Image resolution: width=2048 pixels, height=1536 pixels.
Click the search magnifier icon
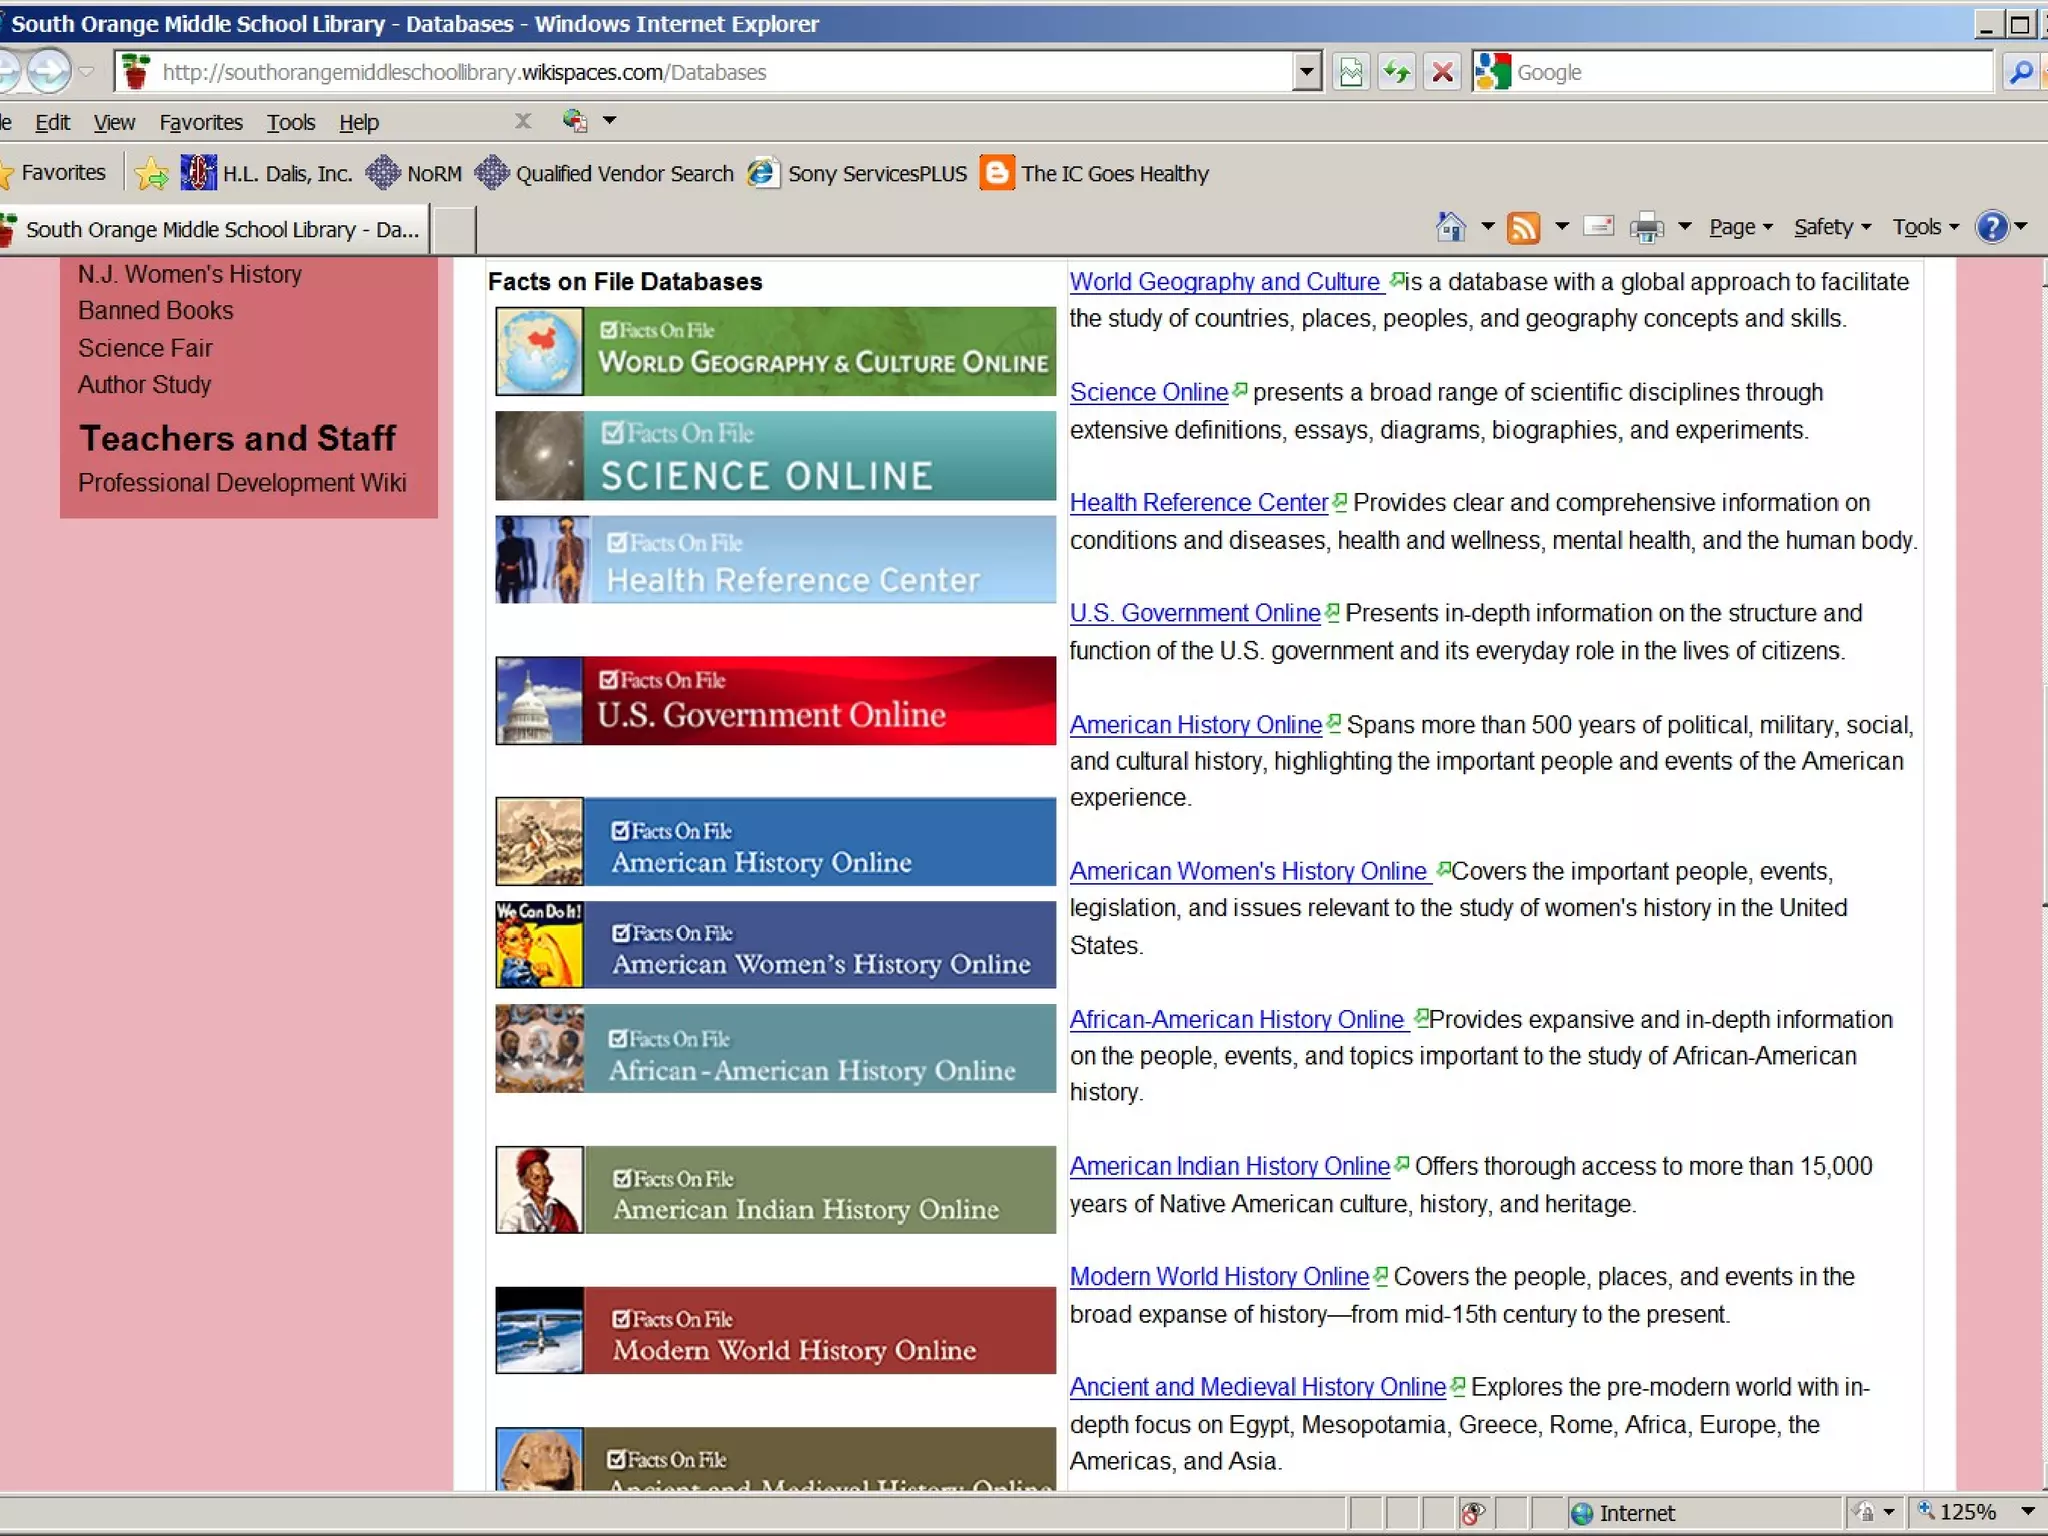[2020, 72]
